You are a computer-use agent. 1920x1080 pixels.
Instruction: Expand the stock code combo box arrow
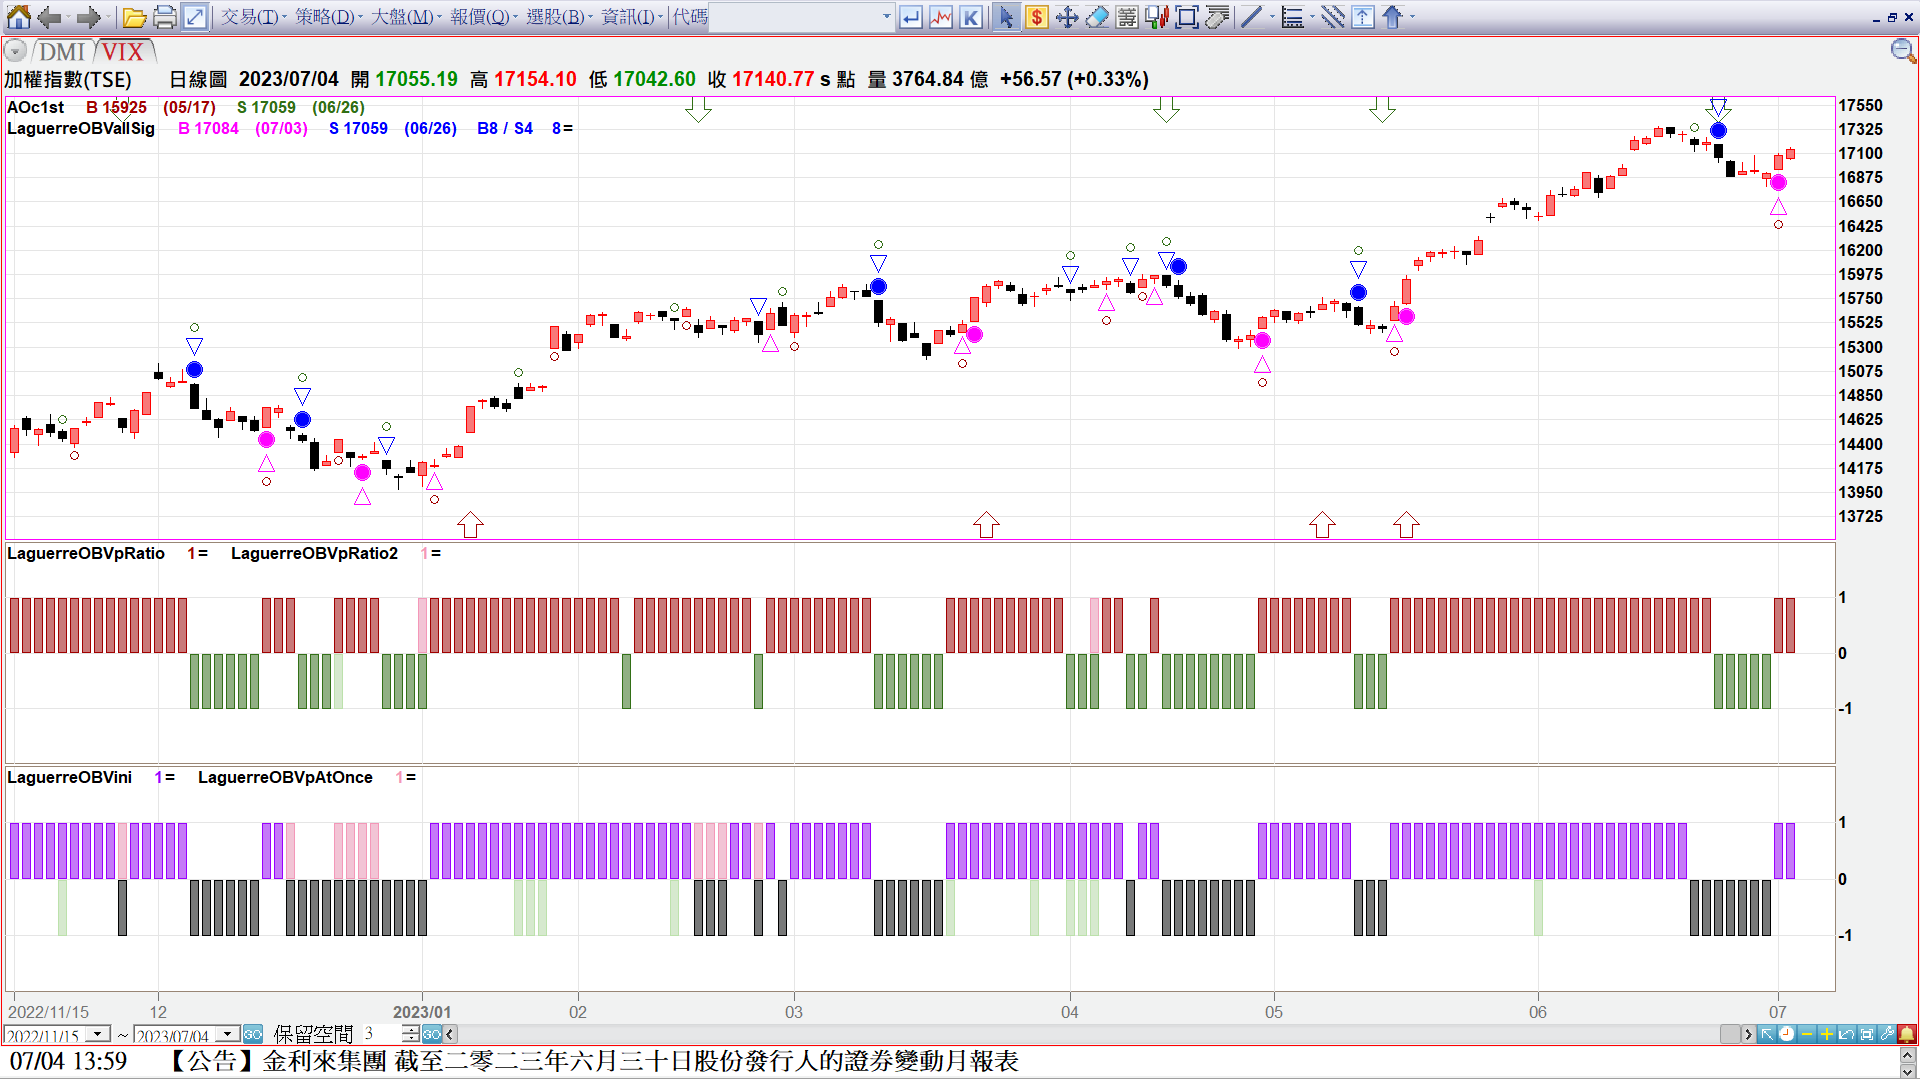886,17
